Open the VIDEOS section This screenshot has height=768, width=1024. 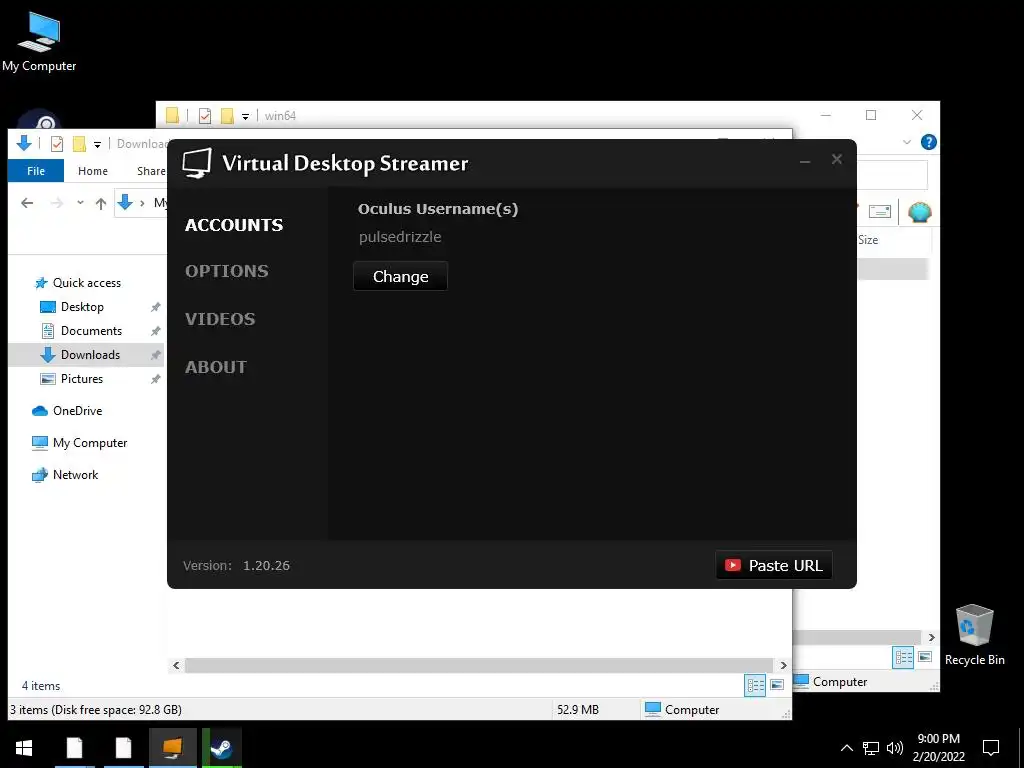(x=220, y=319)
